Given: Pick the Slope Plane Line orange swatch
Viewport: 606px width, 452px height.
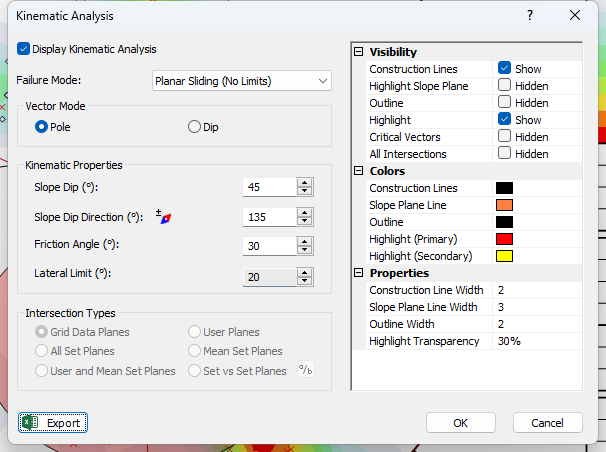Looking at the screenshot, I should pyautogui.click(x=504, y=205).
